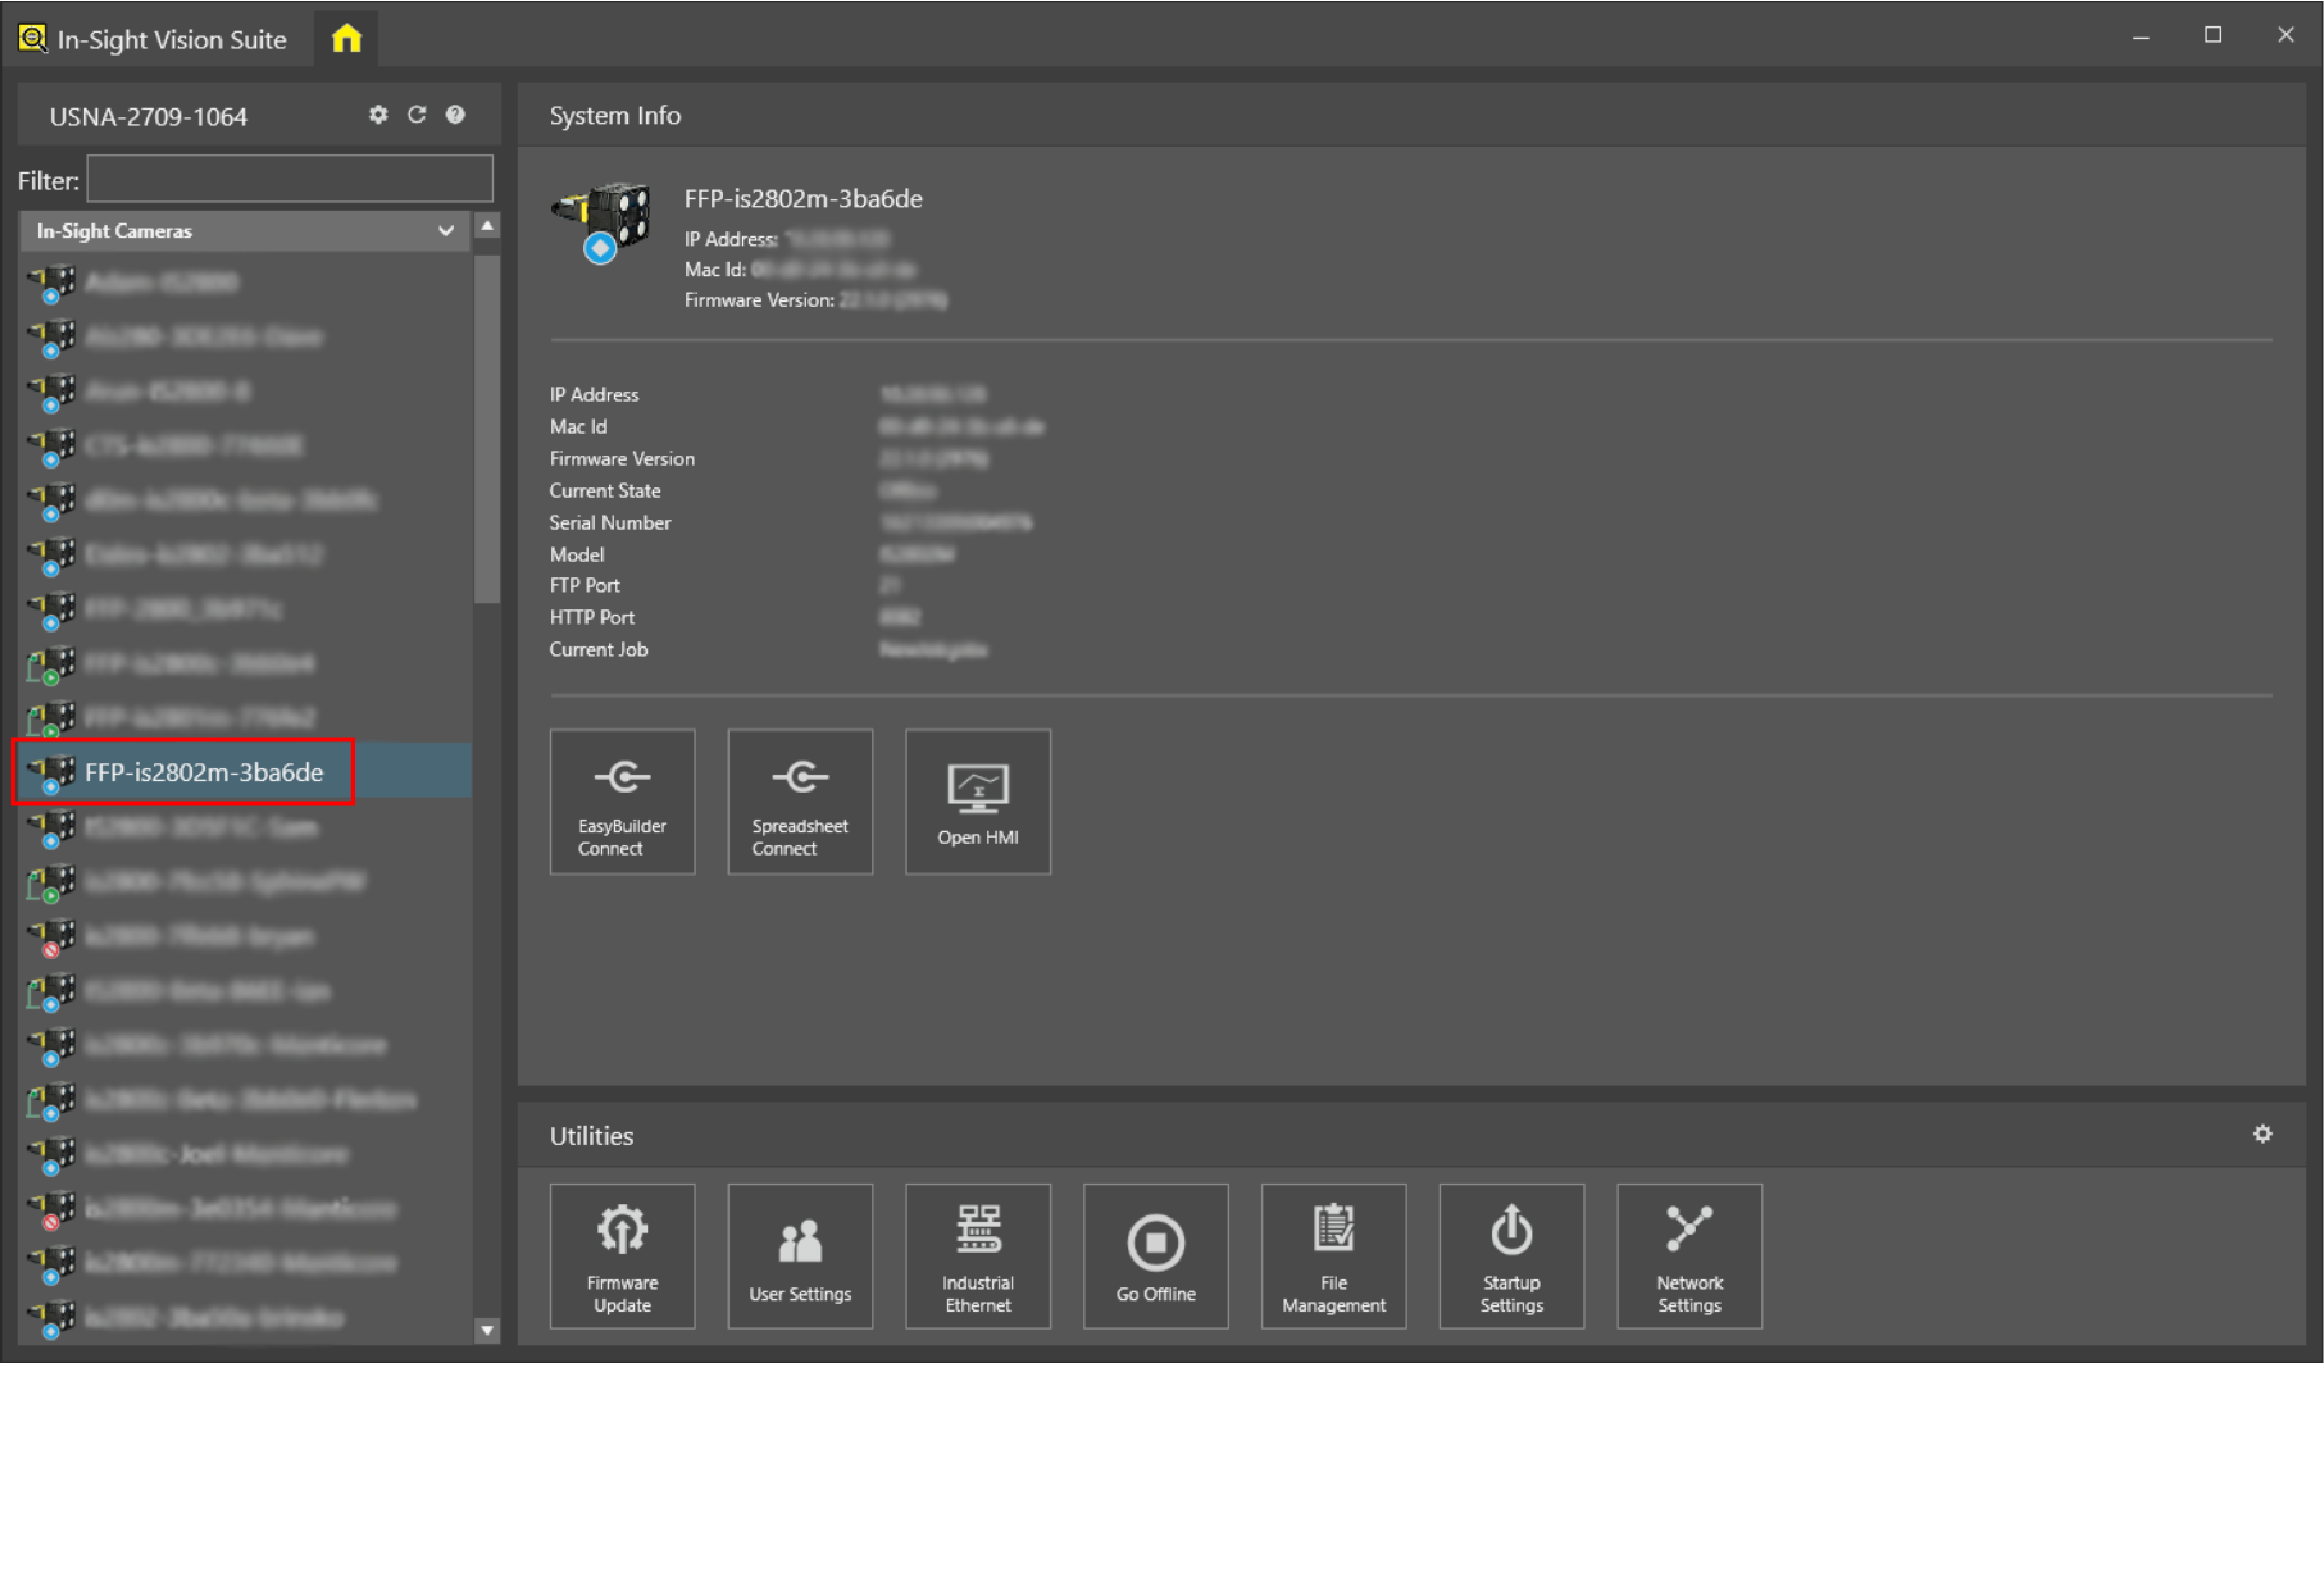
Task: Open User Settings utility
Action: [x=799, y=1257]
